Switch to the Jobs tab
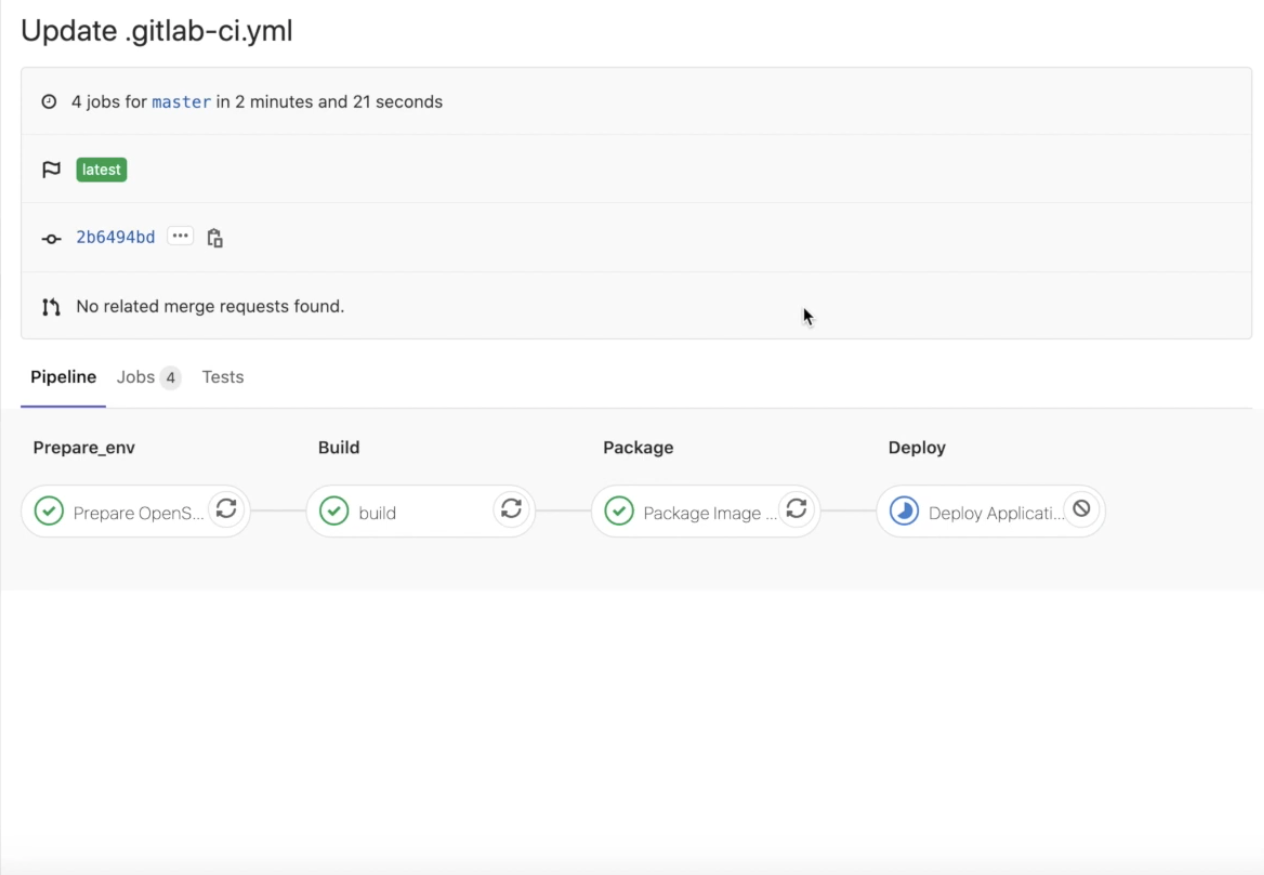1264x875 pixels. (x=147, y=377)
